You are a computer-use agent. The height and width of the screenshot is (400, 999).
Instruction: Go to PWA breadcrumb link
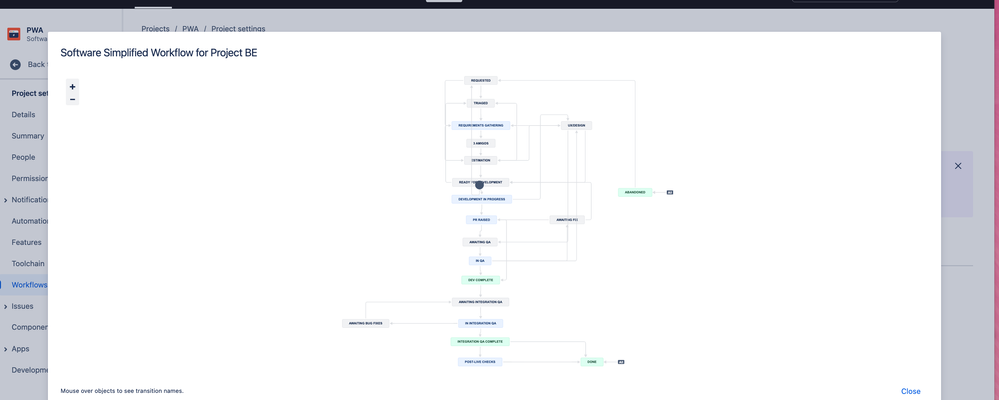coord(190,29)
